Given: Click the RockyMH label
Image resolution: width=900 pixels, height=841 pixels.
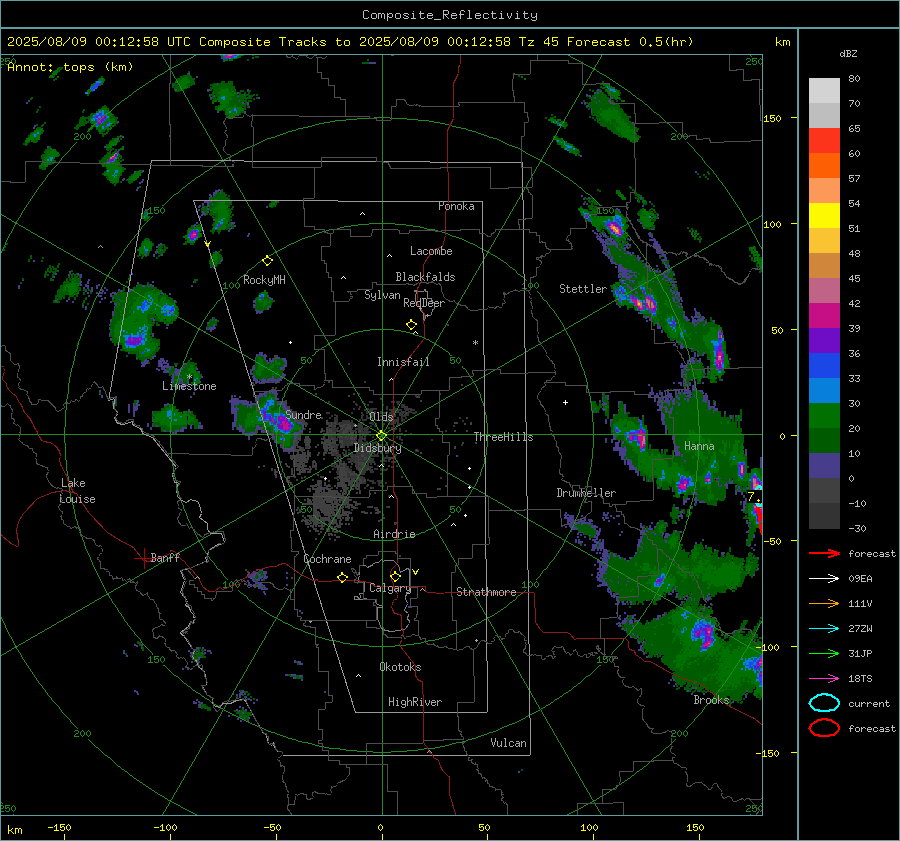Looking at the screenshot, I should tap(264, 280).
